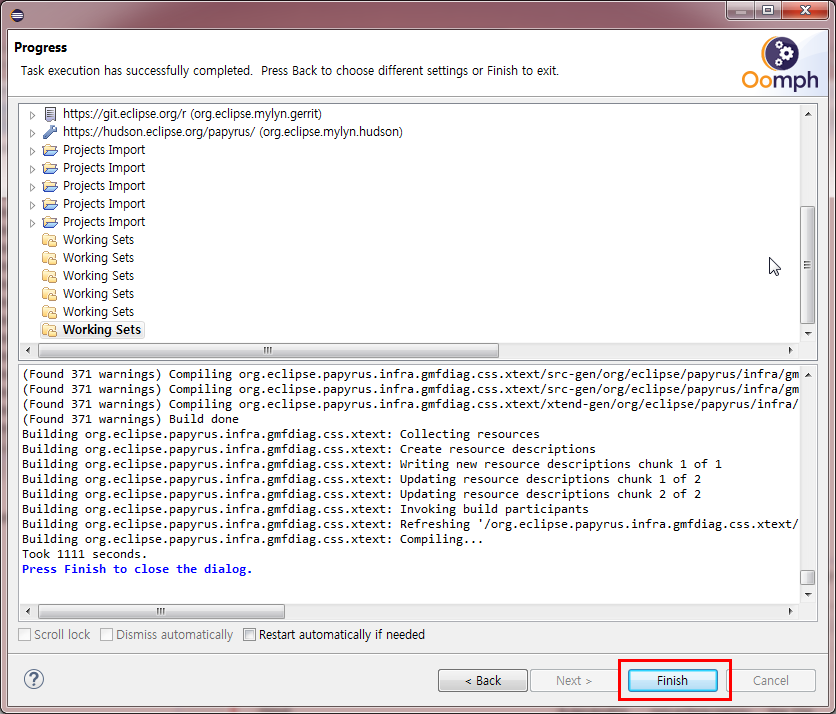Click the task tree's vertical scrollbar thumb

click(808, 264)
